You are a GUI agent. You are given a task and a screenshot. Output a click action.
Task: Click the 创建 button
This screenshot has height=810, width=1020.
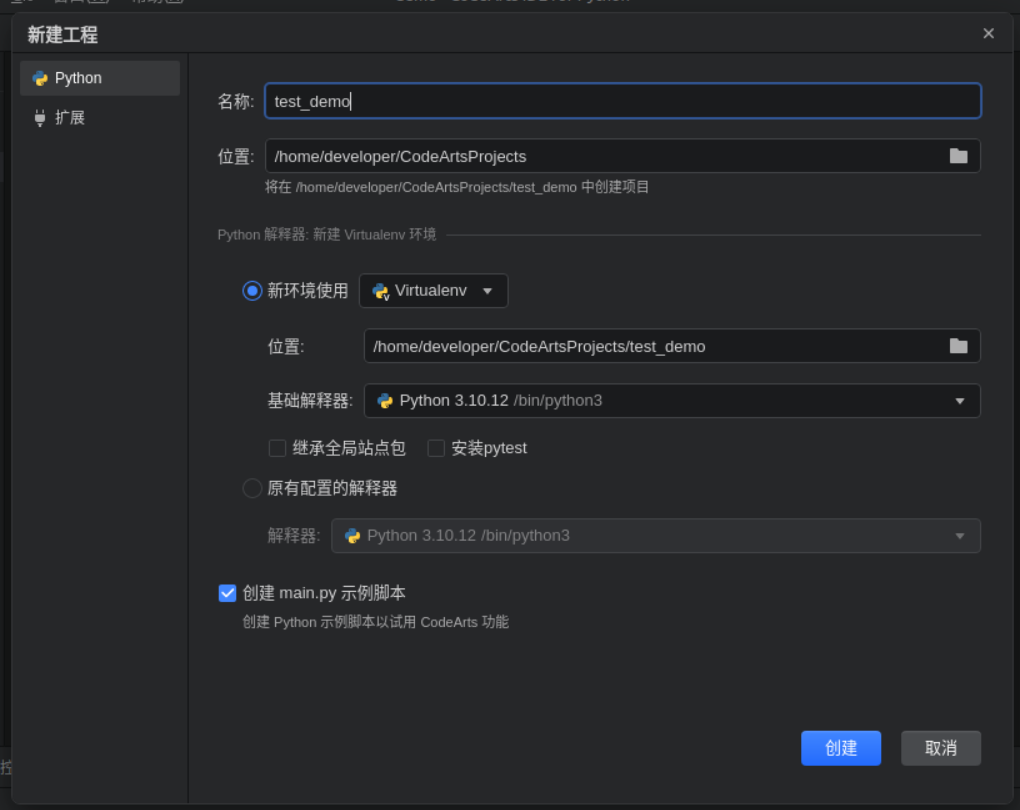840,748
